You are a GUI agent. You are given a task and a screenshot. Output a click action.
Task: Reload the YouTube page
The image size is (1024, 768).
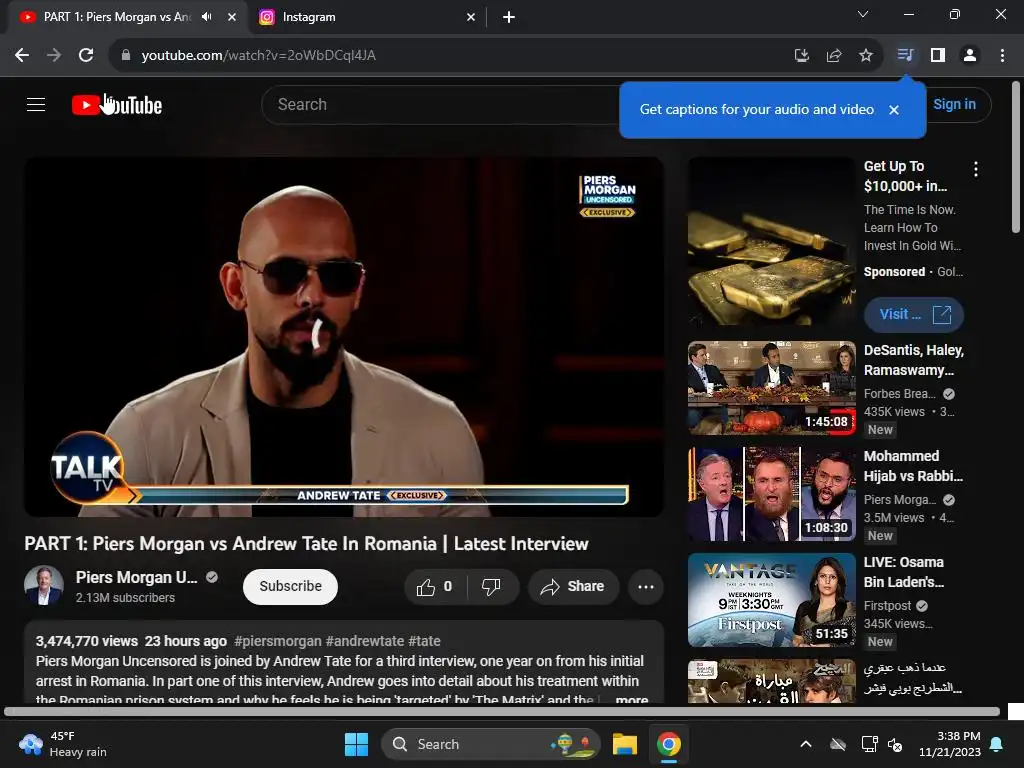point(86,56)
